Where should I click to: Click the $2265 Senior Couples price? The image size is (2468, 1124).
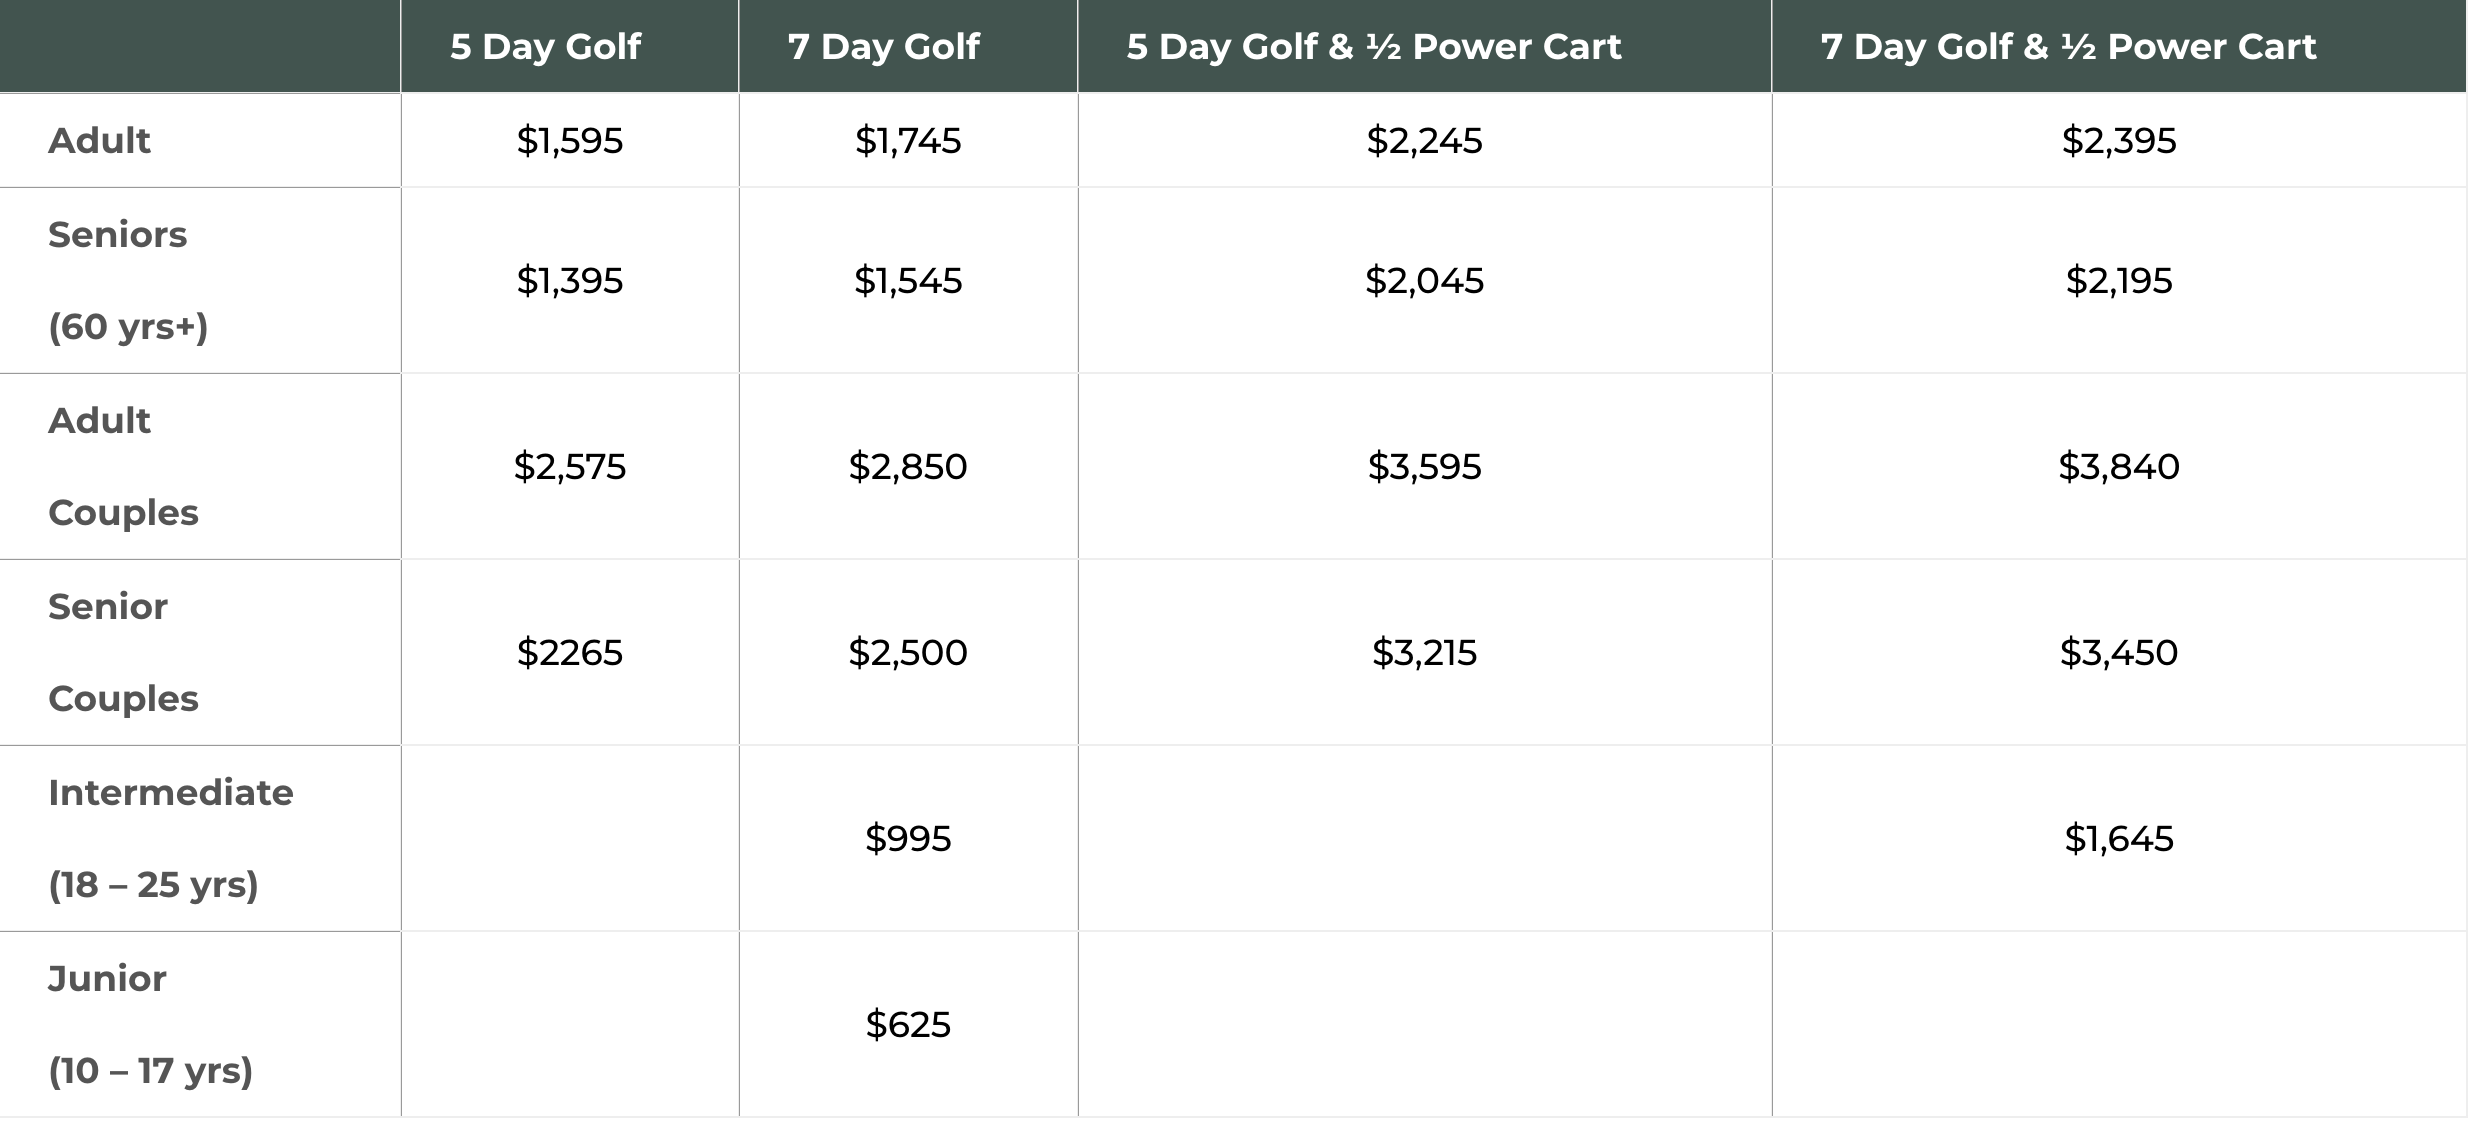coord(570,653)
